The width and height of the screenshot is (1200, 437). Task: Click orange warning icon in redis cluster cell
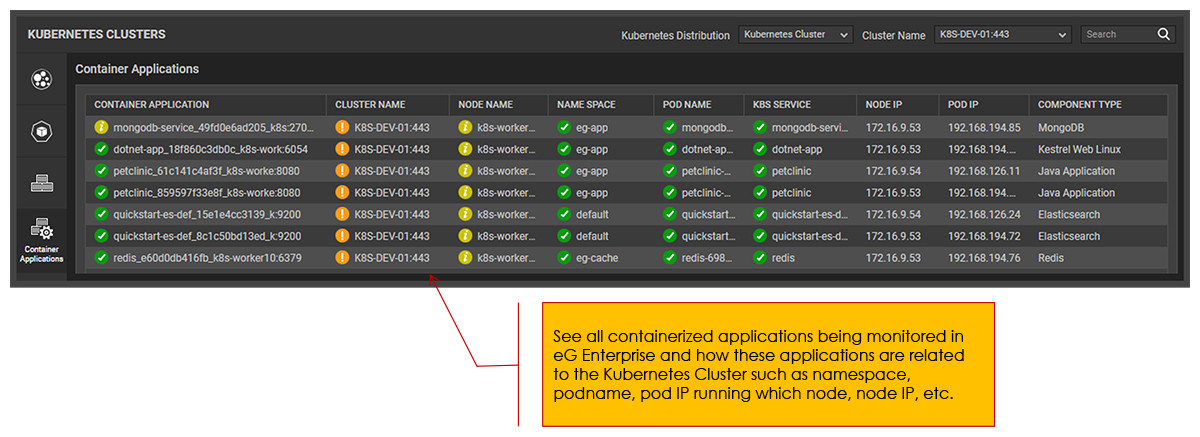point(342,258)
